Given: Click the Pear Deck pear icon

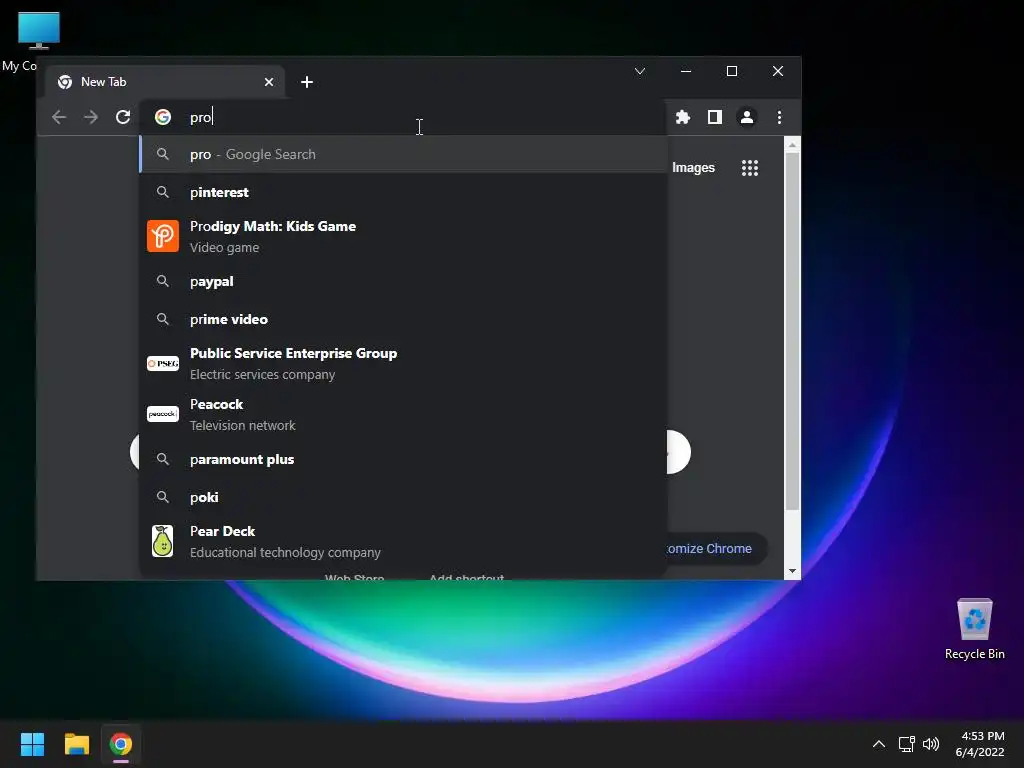Looking at the screenshot, I should click(x=163, y=541).
